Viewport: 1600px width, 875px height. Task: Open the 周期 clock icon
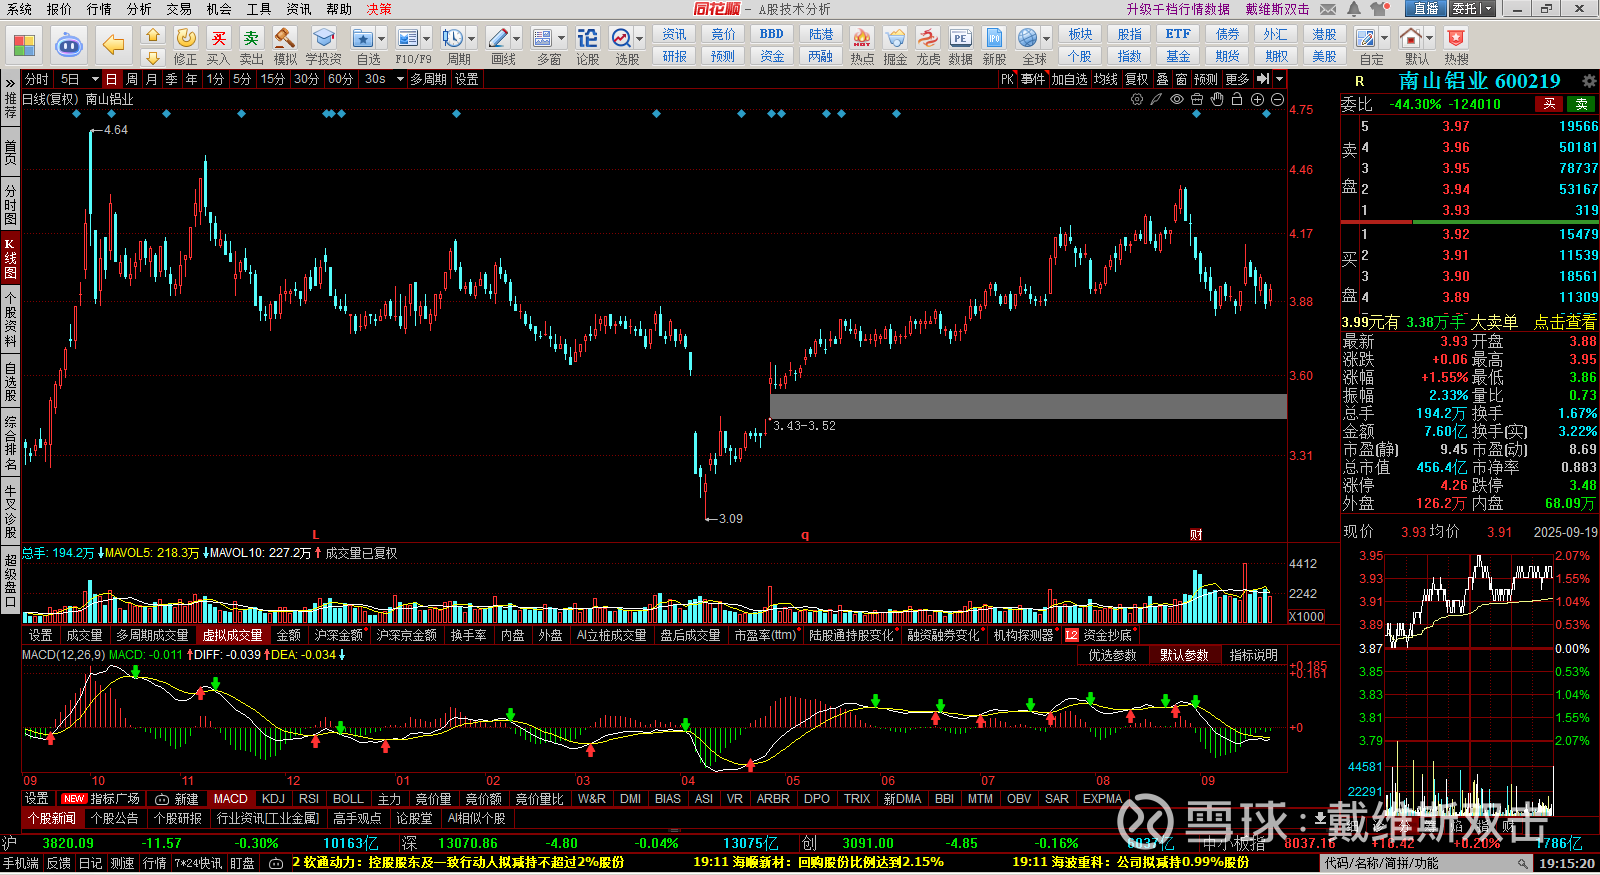pos(453,46)
